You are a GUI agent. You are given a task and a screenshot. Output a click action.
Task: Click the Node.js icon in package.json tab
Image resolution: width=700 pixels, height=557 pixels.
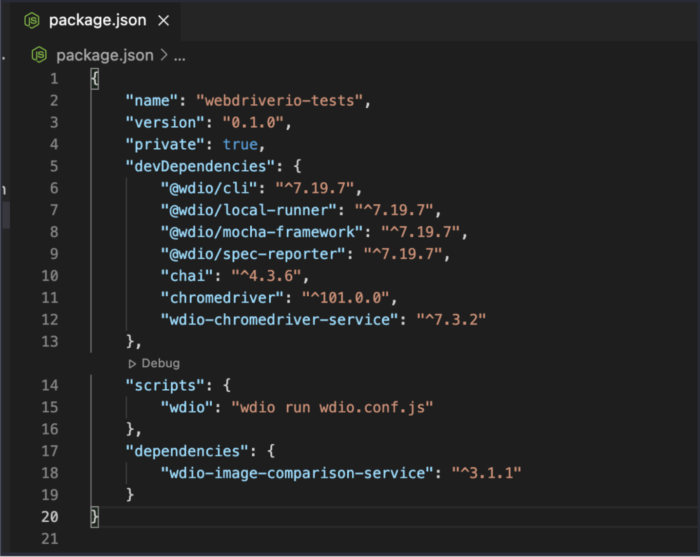[x=32, y=20]
